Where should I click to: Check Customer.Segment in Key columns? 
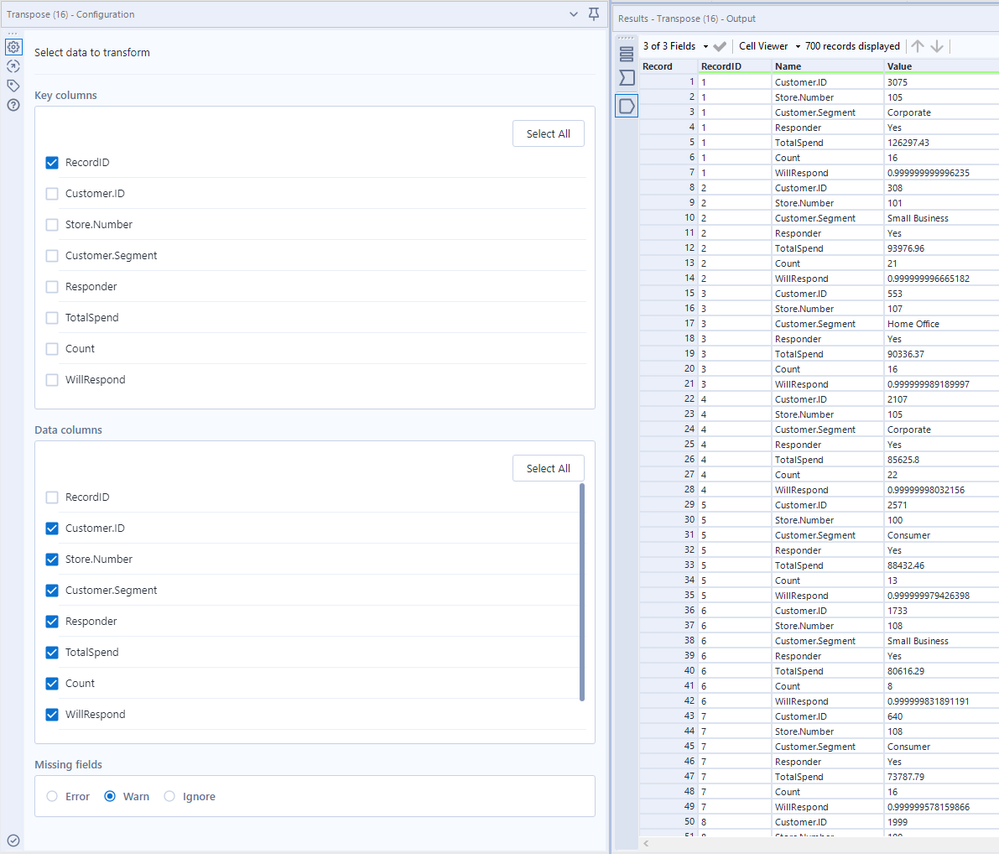coord(52,256)
